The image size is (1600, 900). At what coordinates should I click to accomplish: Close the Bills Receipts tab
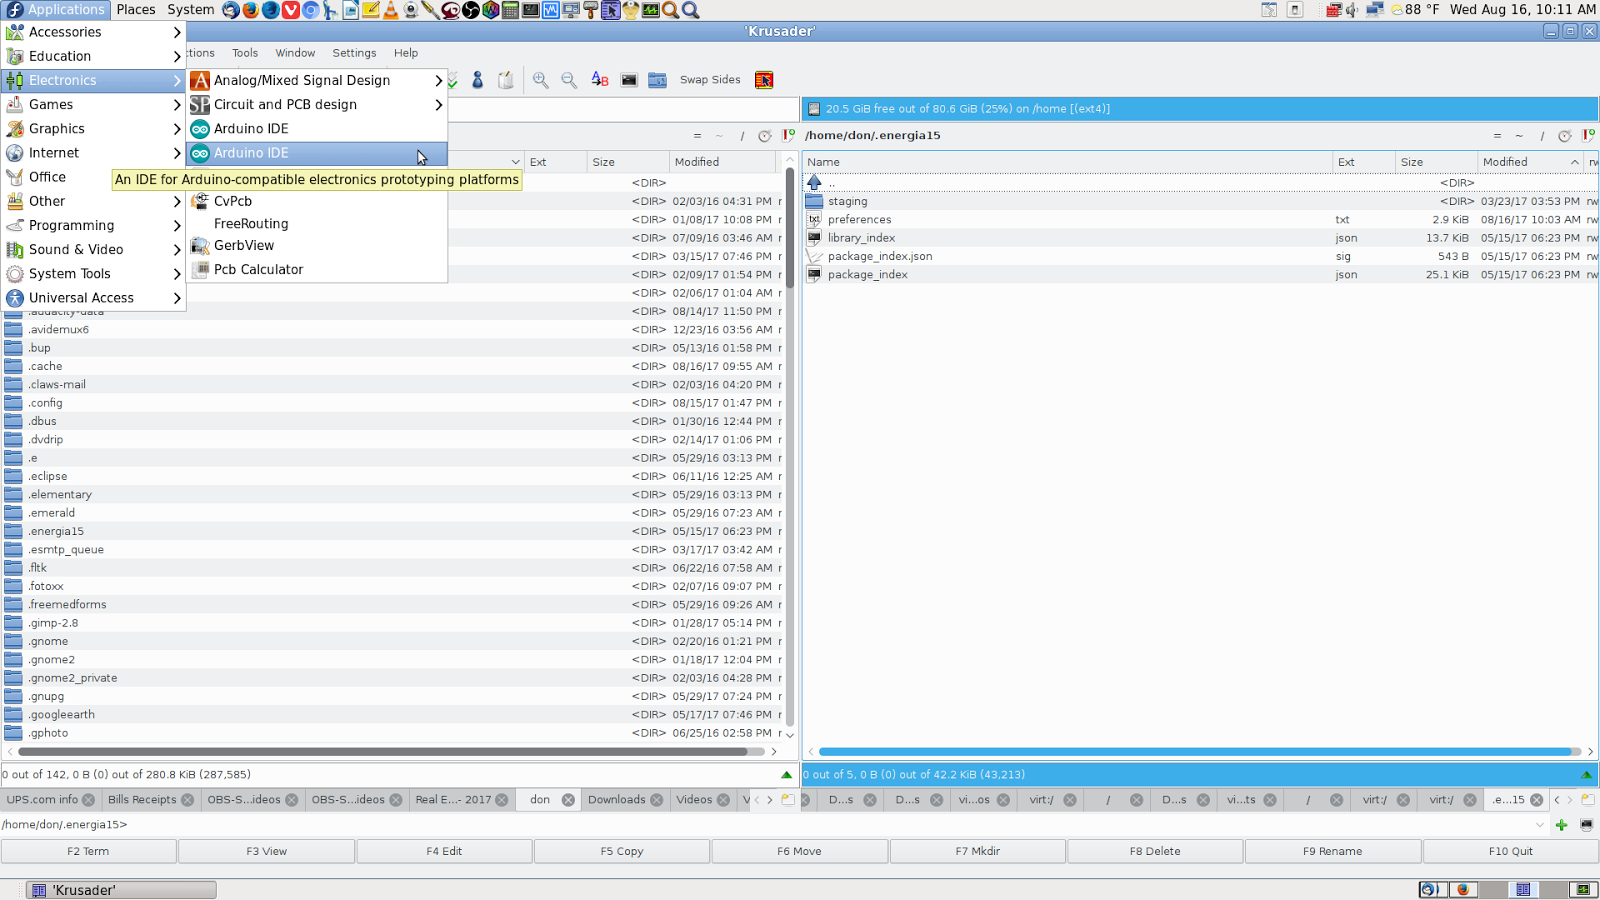(x=187, y=800)
